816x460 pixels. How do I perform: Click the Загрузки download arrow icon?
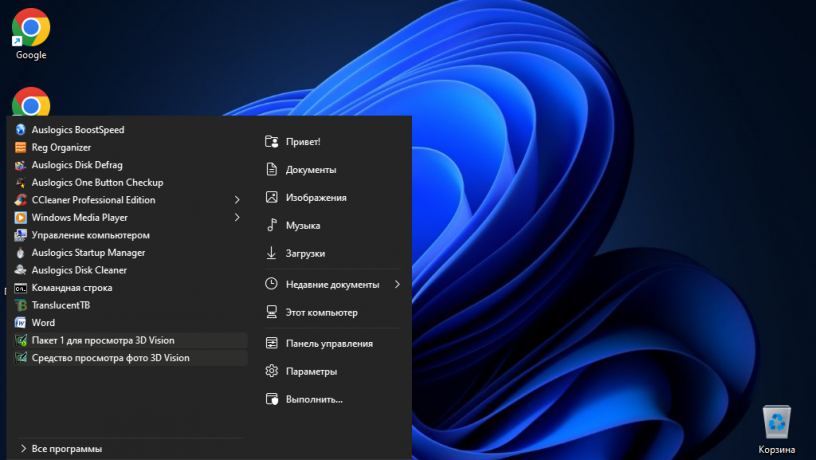pos(272,253)
